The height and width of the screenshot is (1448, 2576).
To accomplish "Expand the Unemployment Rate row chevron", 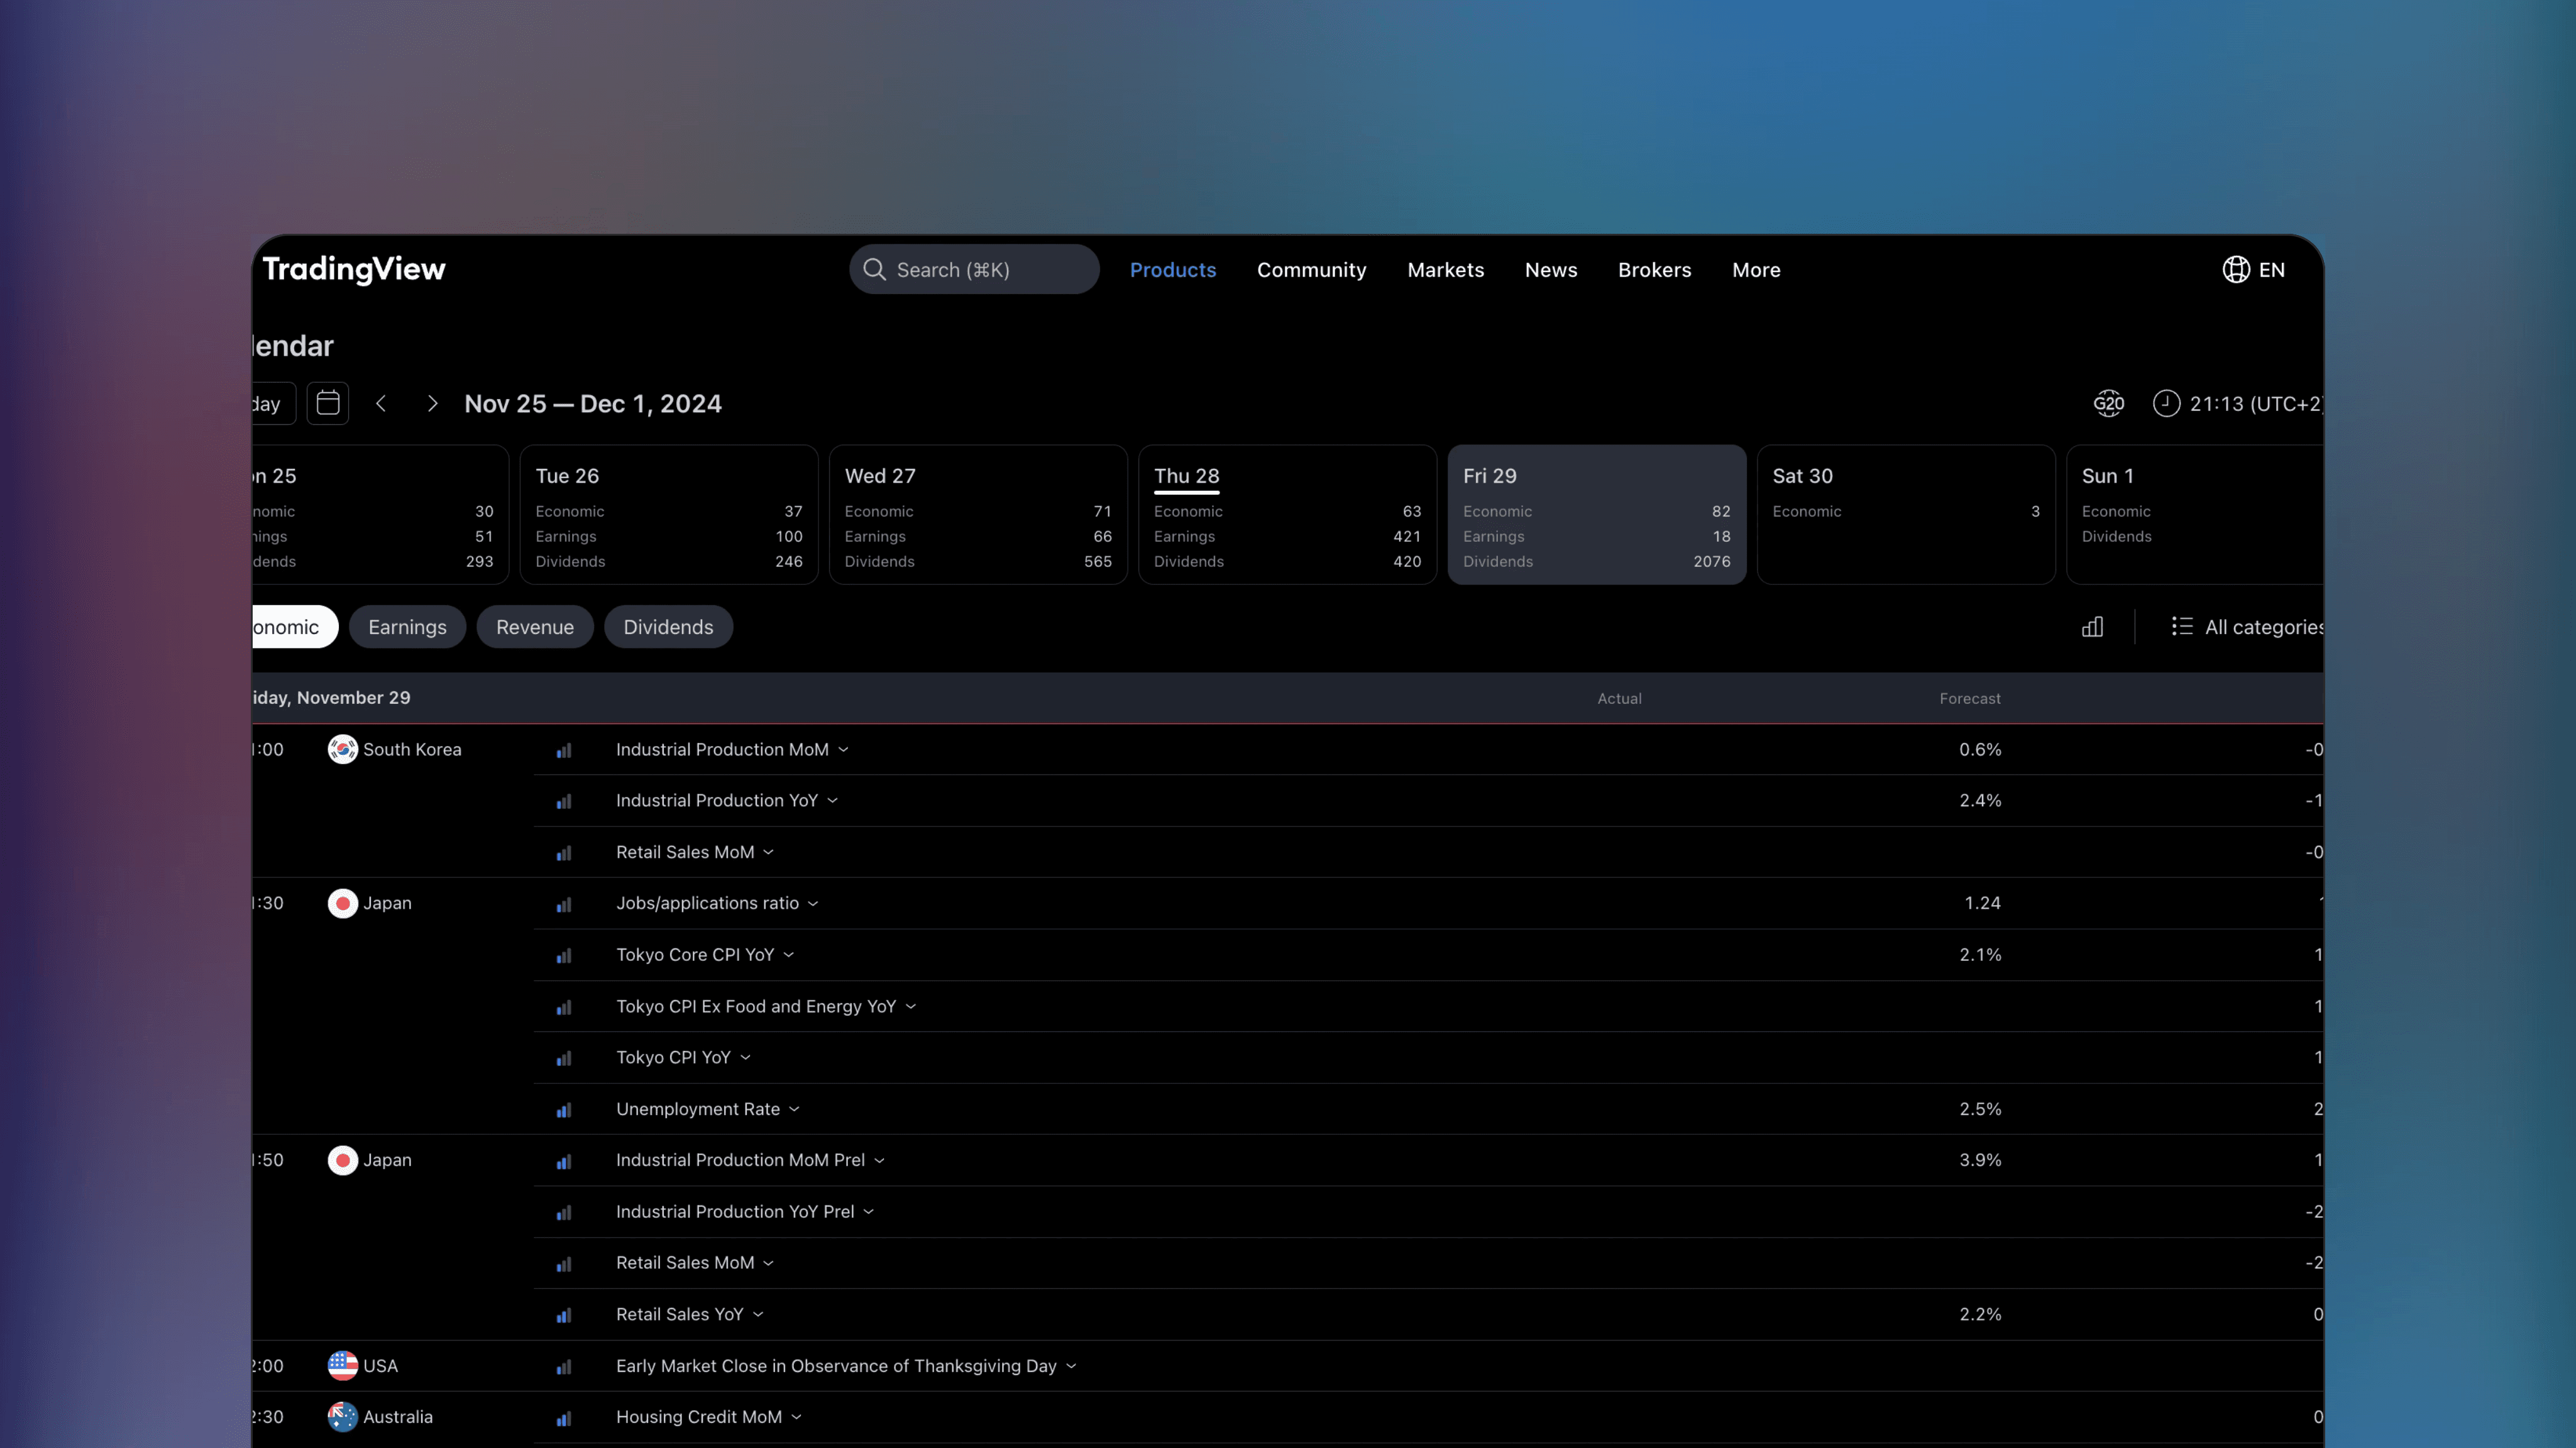I will point(795,1108).
